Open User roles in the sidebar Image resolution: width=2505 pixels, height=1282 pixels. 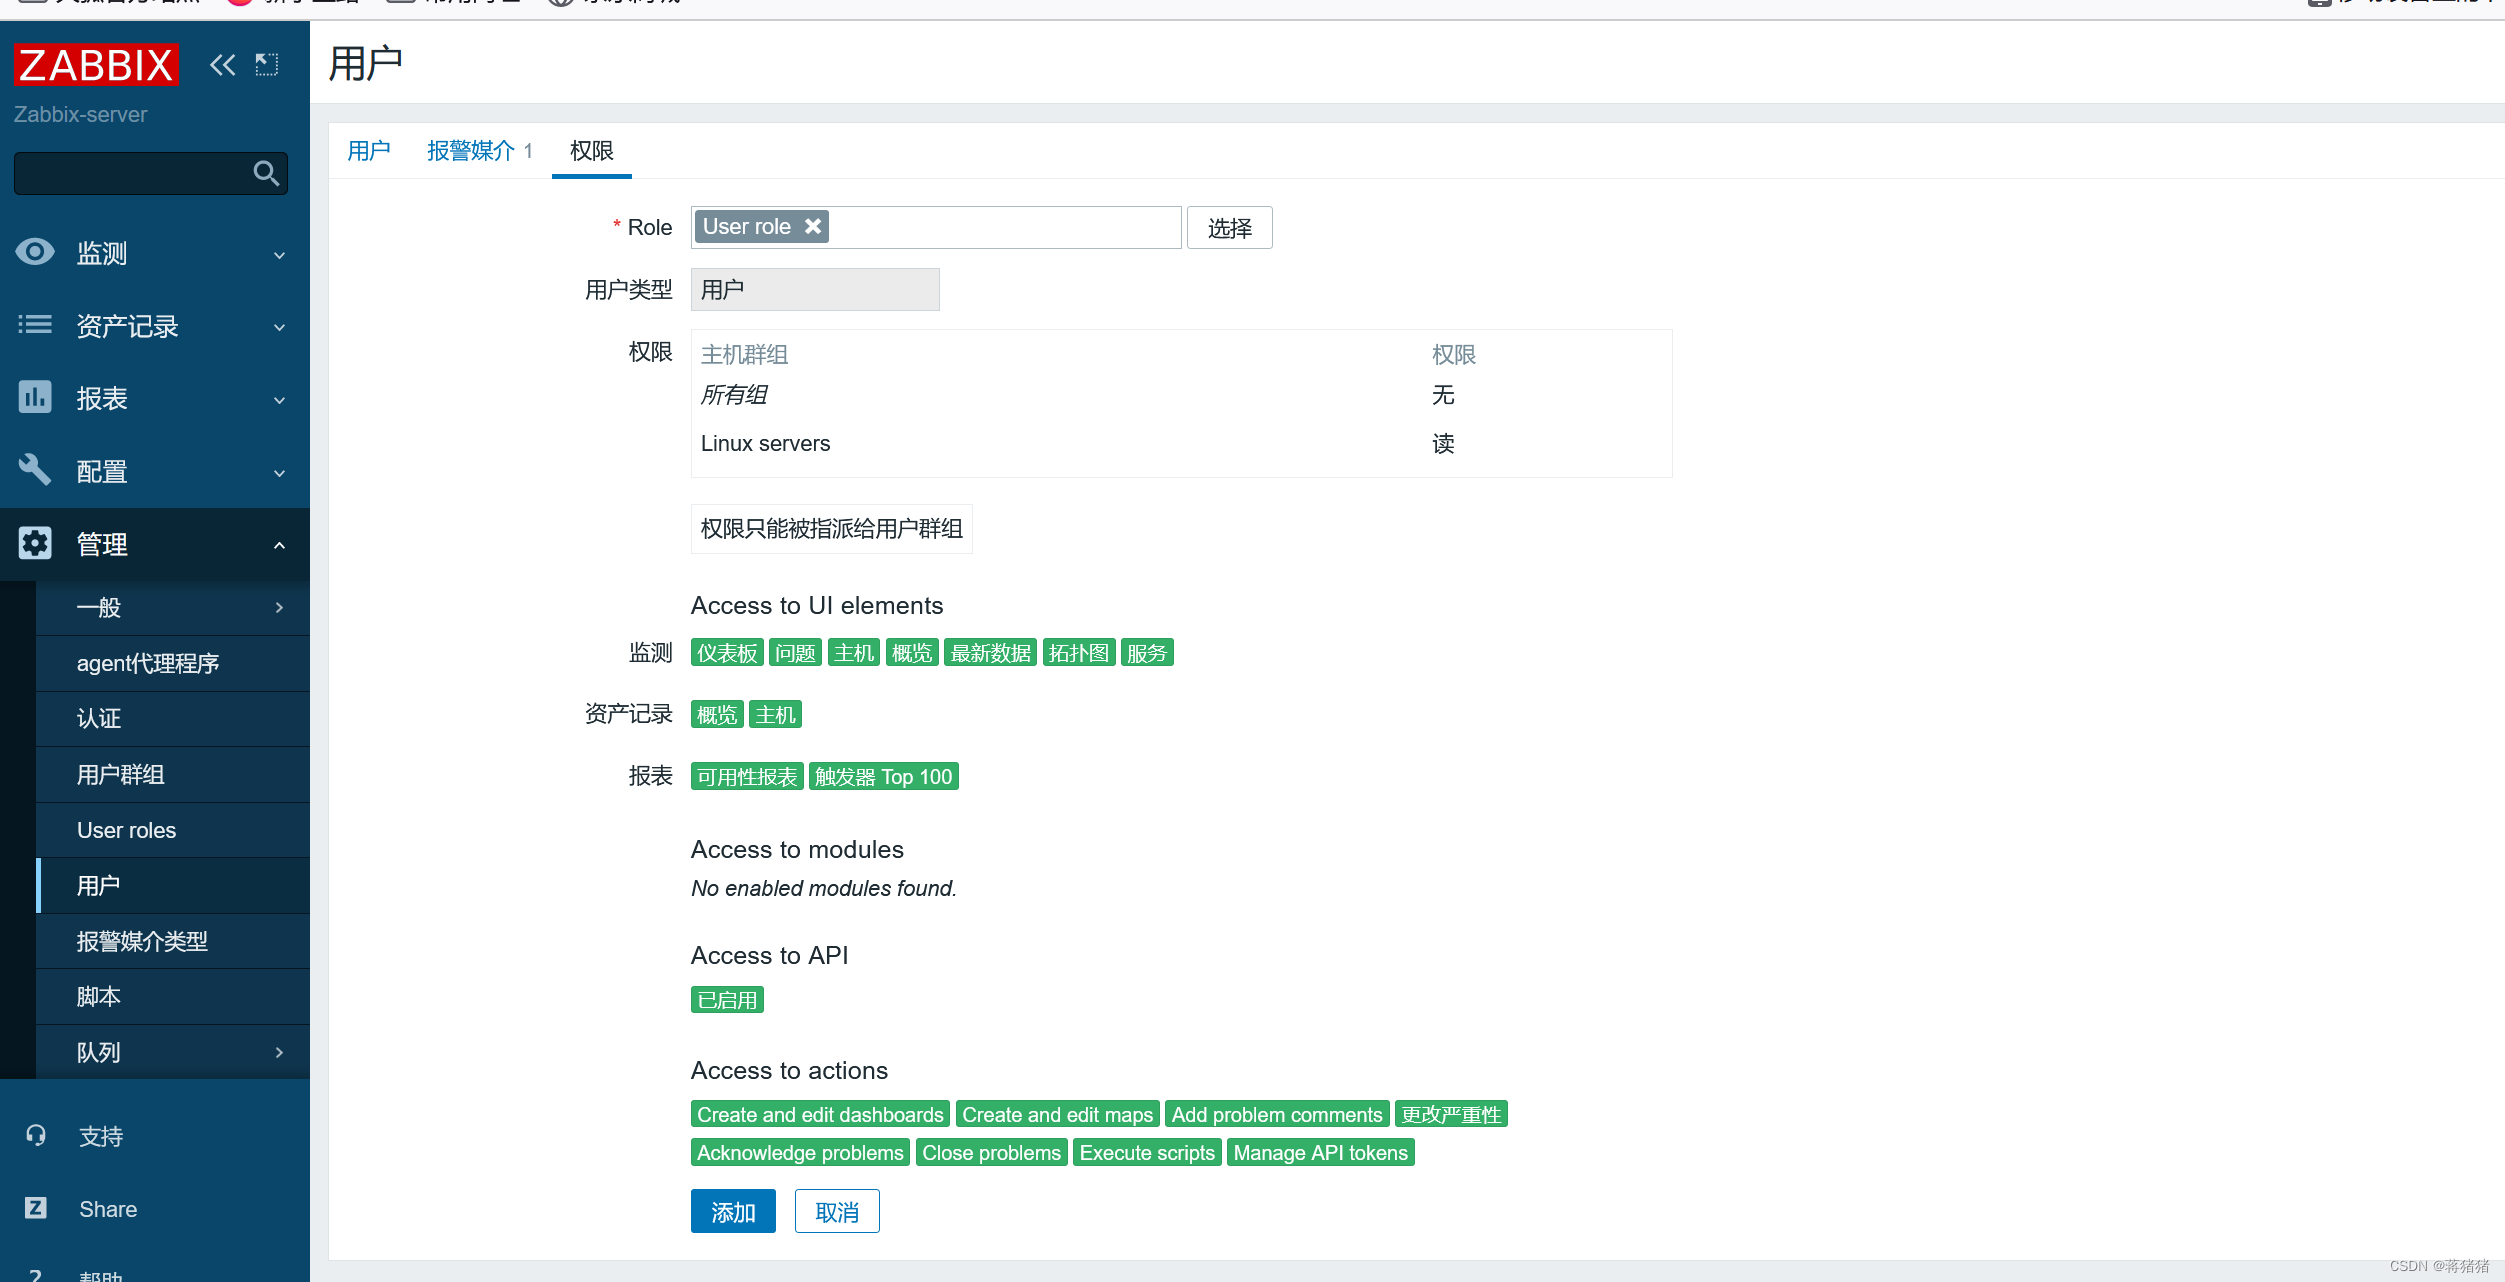point(126,830)
